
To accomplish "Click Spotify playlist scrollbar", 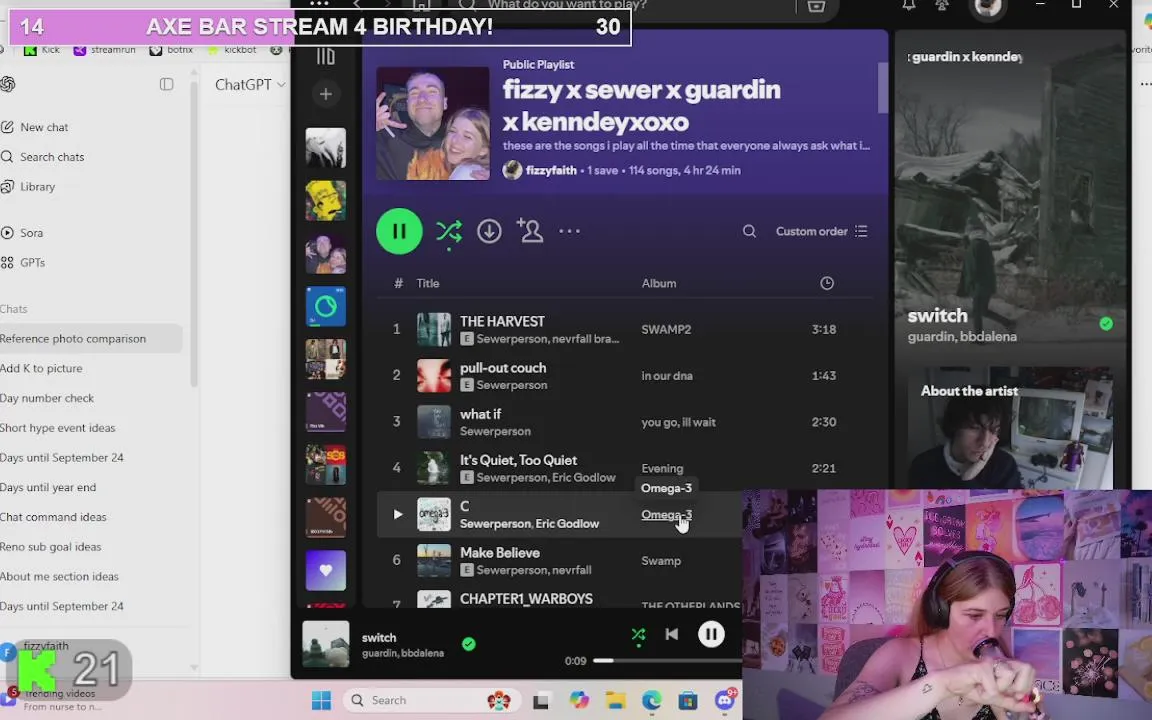I will point(882,88).
